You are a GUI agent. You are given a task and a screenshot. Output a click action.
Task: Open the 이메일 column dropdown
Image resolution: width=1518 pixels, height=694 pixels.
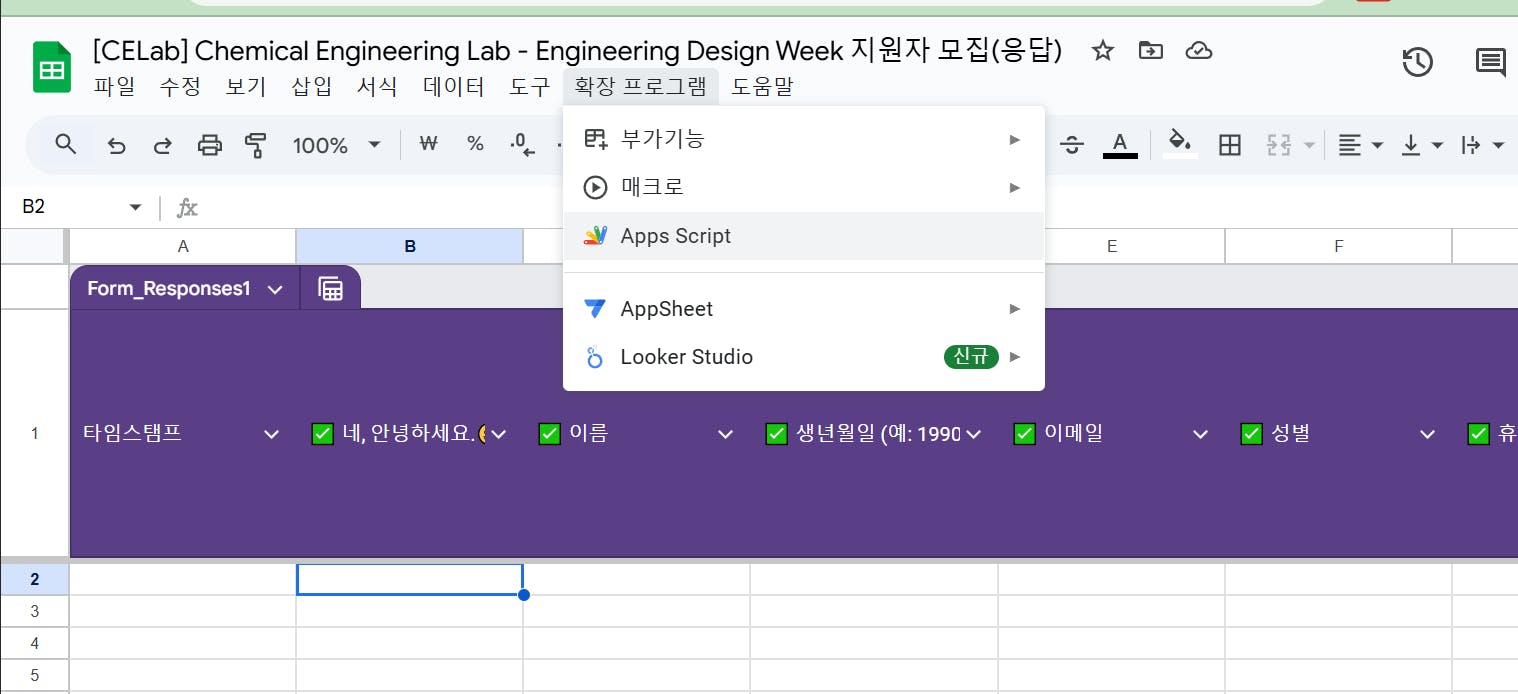[1201, 434]
